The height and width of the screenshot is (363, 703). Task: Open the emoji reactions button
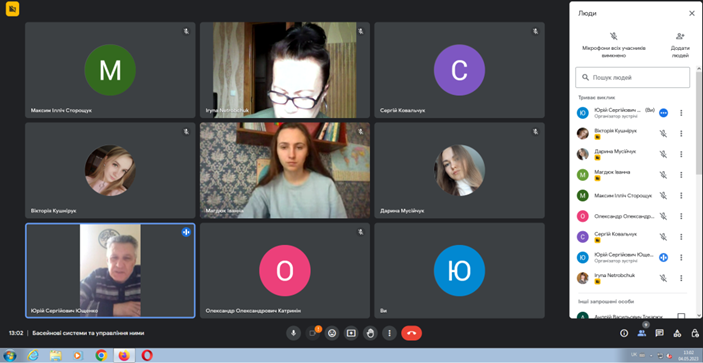pyautogui.click(x=332, y=333)
